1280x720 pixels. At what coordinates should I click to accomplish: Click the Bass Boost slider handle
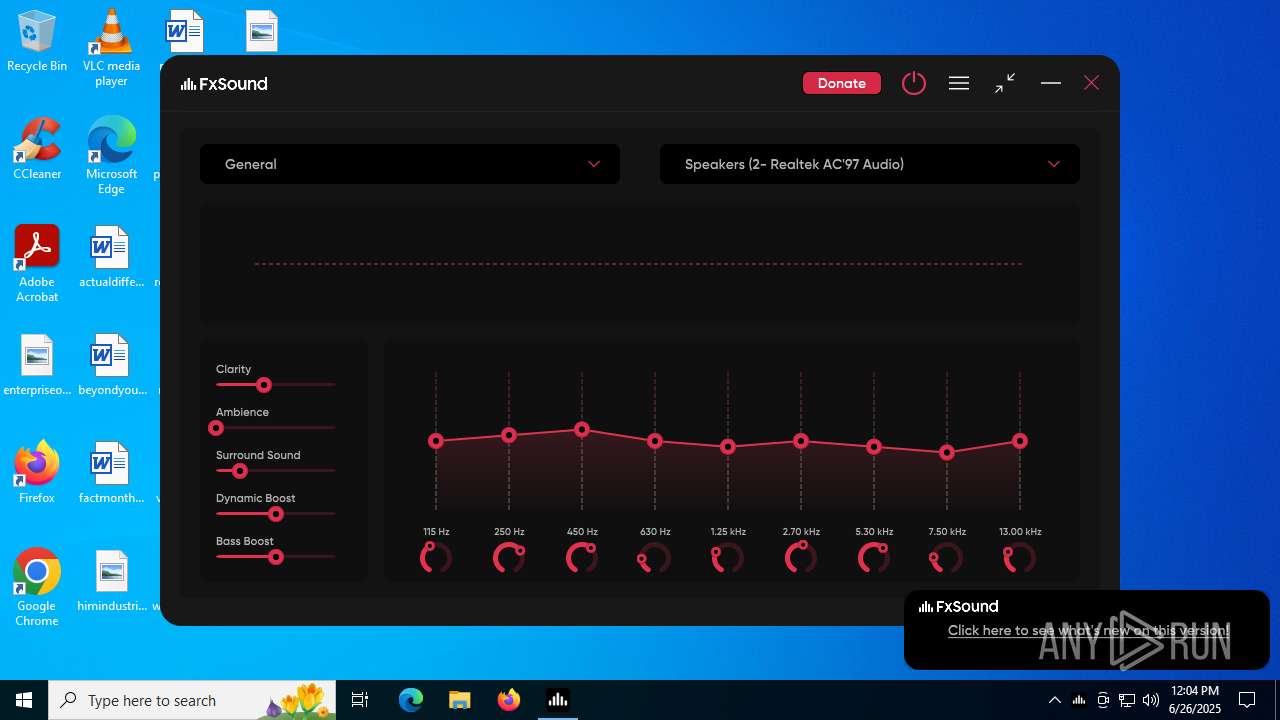276,557
